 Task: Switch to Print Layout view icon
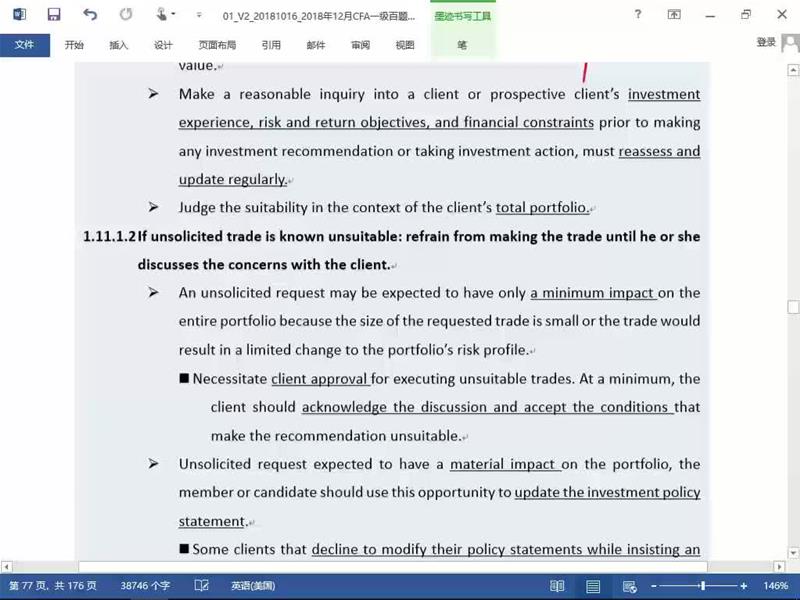tap(593, 586)
